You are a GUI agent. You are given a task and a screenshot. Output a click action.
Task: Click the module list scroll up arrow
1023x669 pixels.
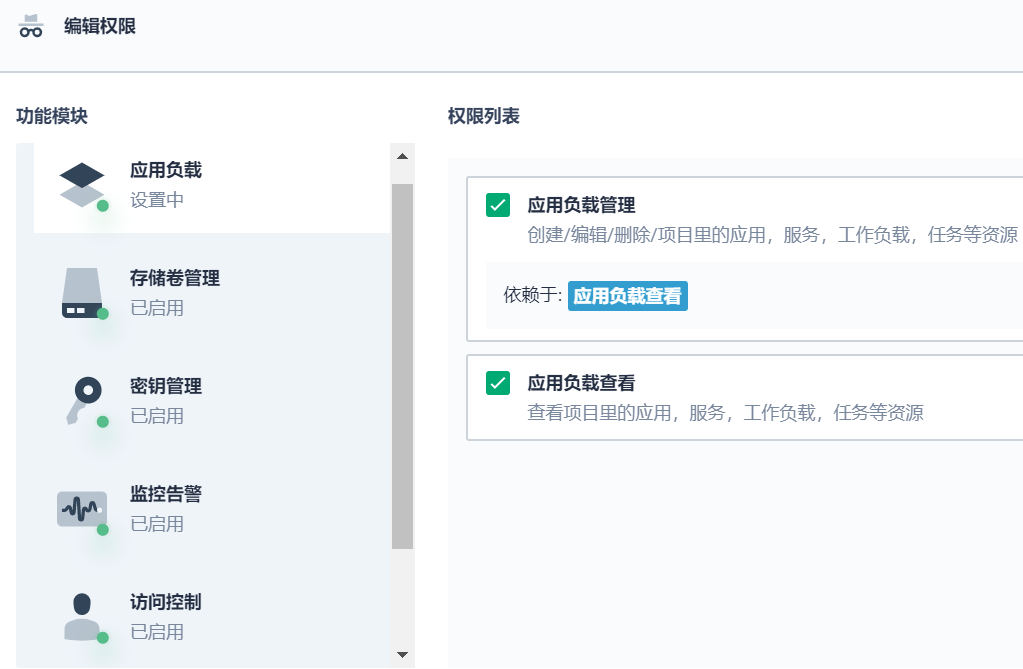pyautogui.click(x=403, y=157)
